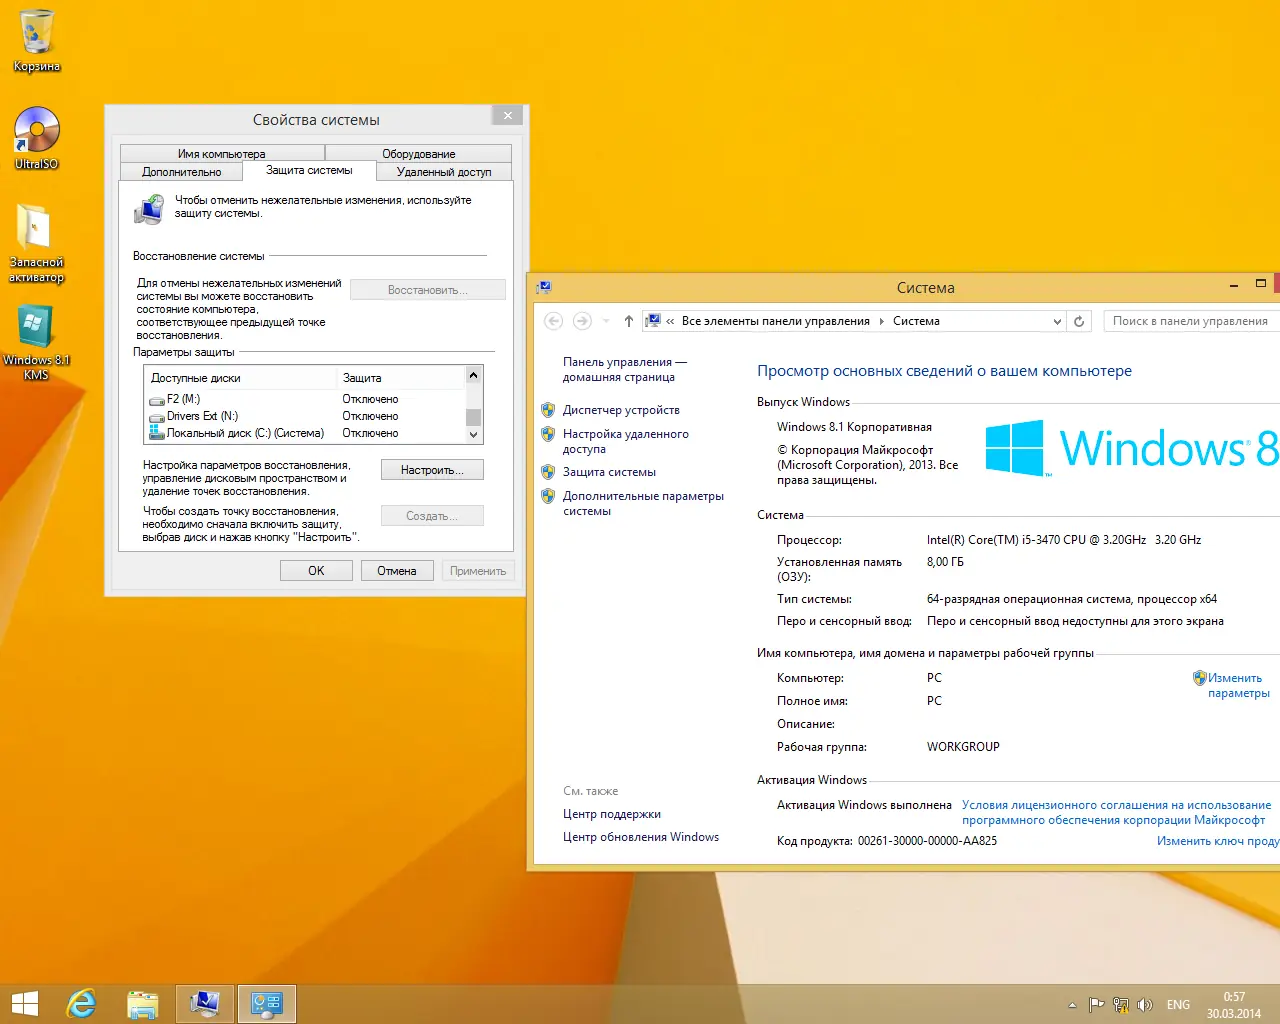Open the Microsoft license terms link
The image size is (1280, 1024).
coord(1116,813)
